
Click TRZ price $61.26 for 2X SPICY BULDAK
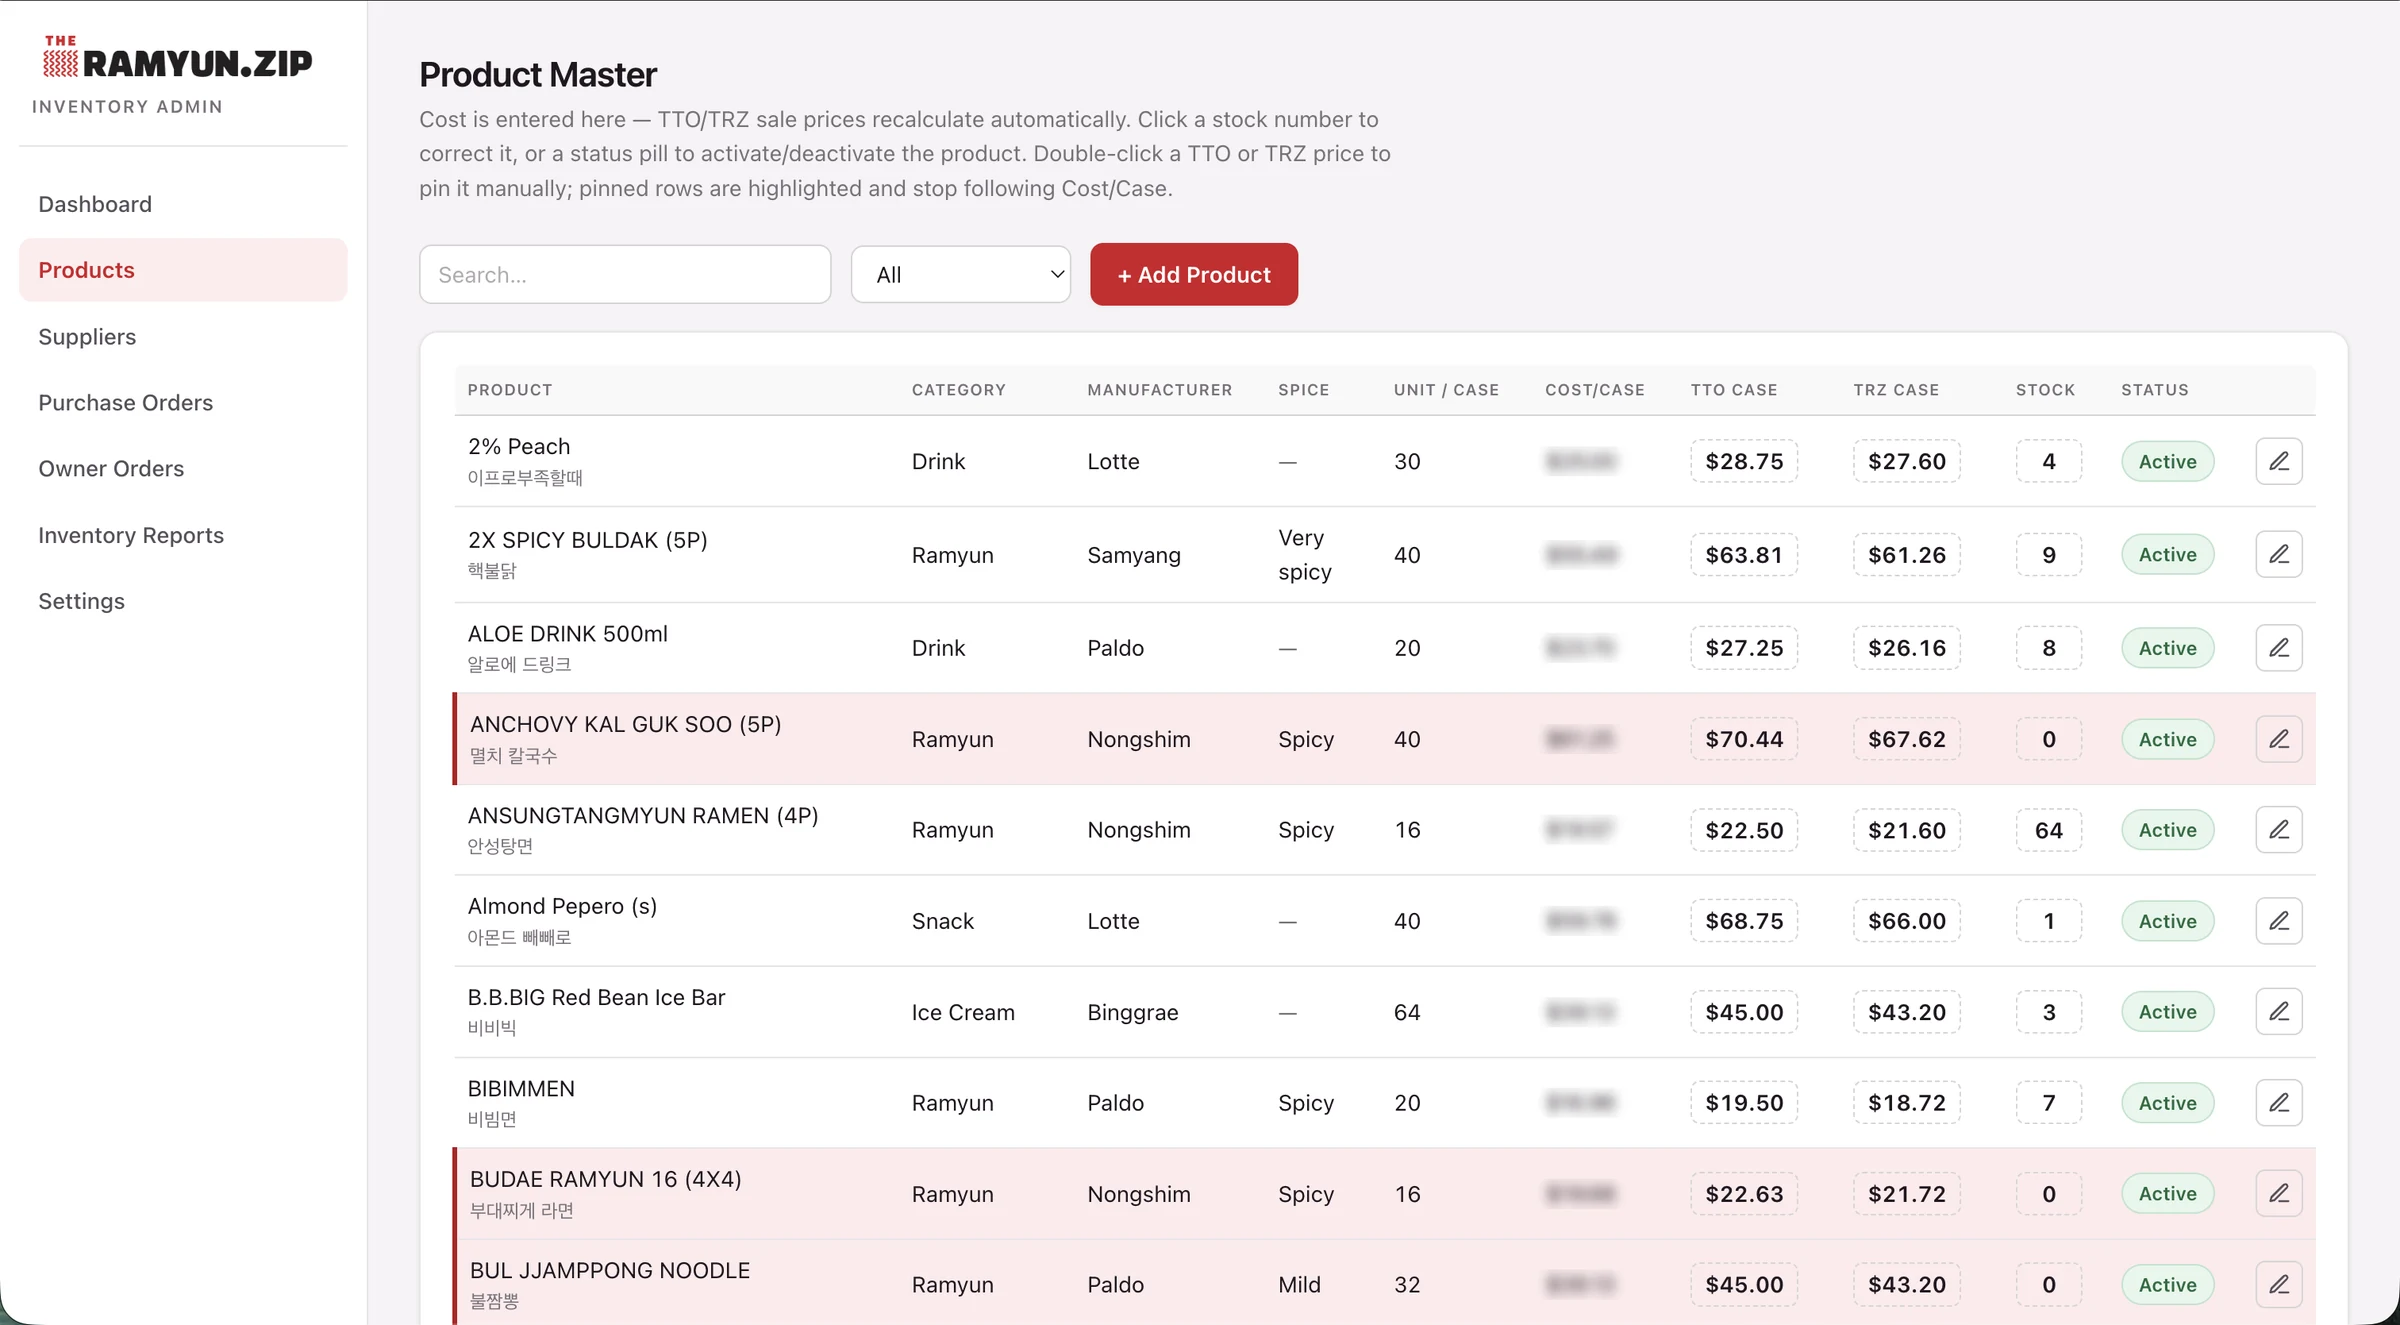1907,554
